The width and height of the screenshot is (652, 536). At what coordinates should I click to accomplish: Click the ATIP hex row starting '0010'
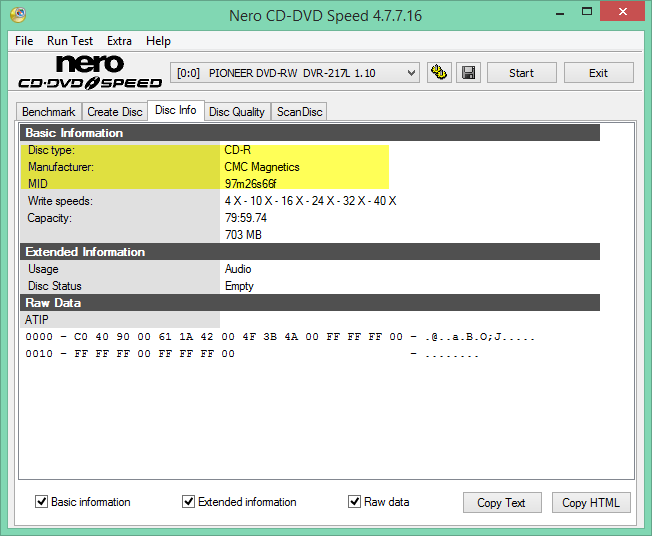(252, 354)
